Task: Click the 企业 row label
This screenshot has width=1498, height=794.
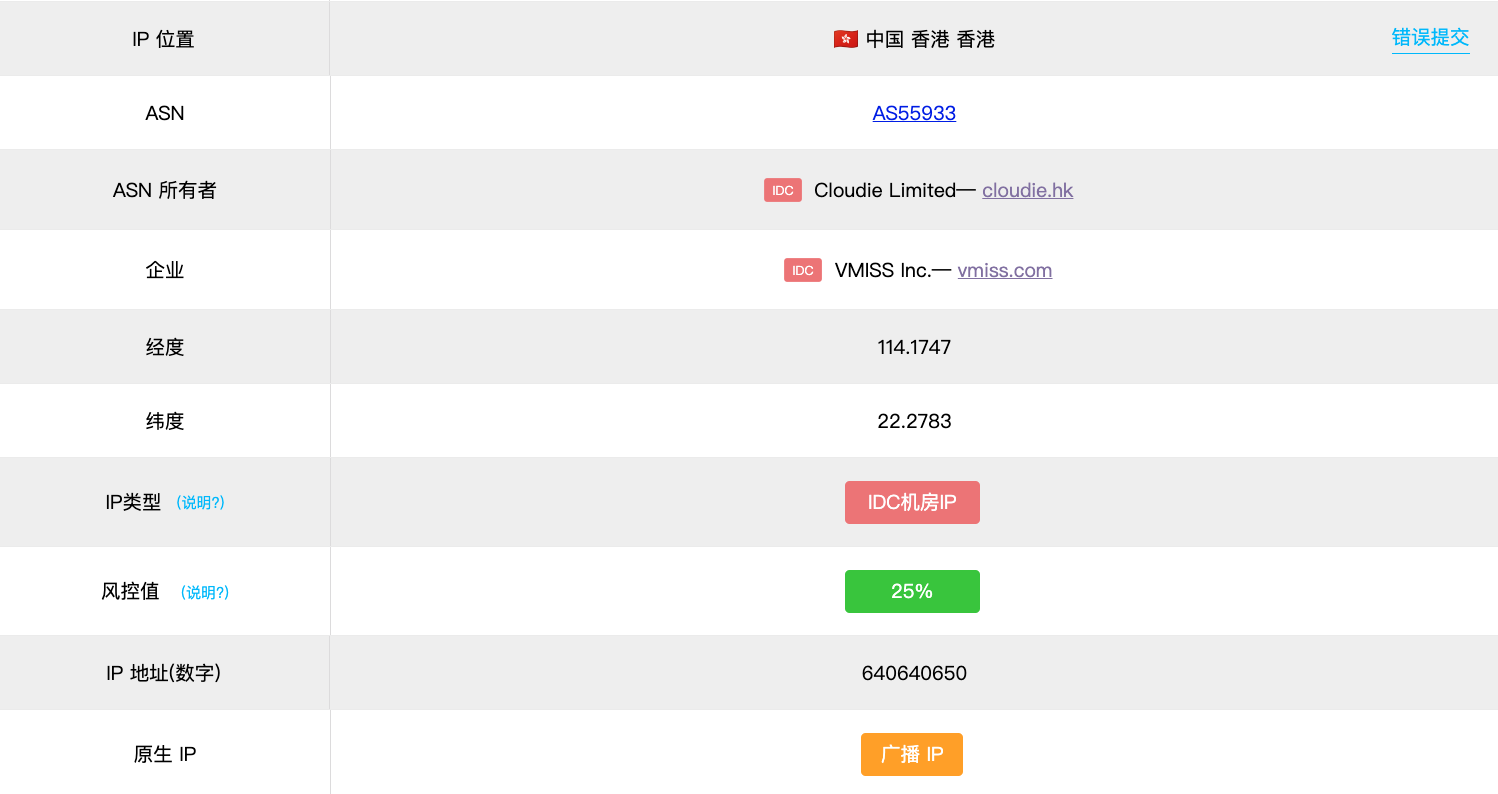Action: 165,270
